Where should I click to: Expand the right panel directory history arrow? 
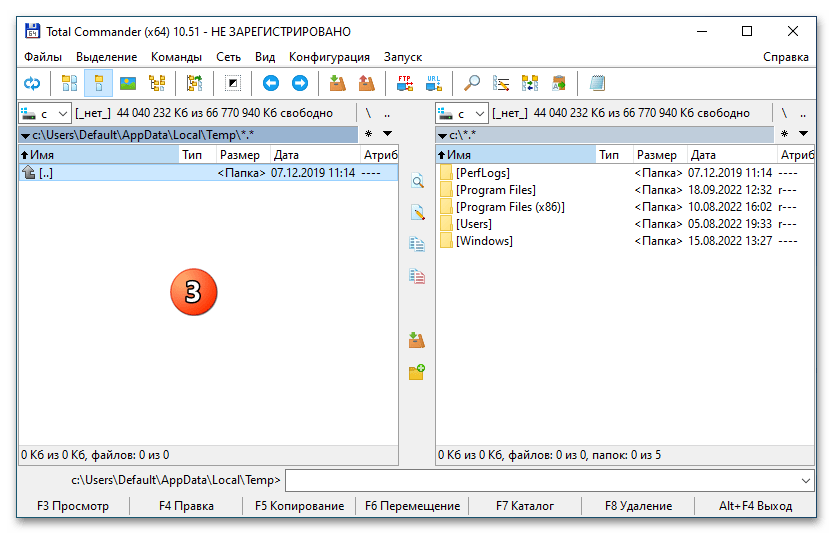(x=806, y=133)
